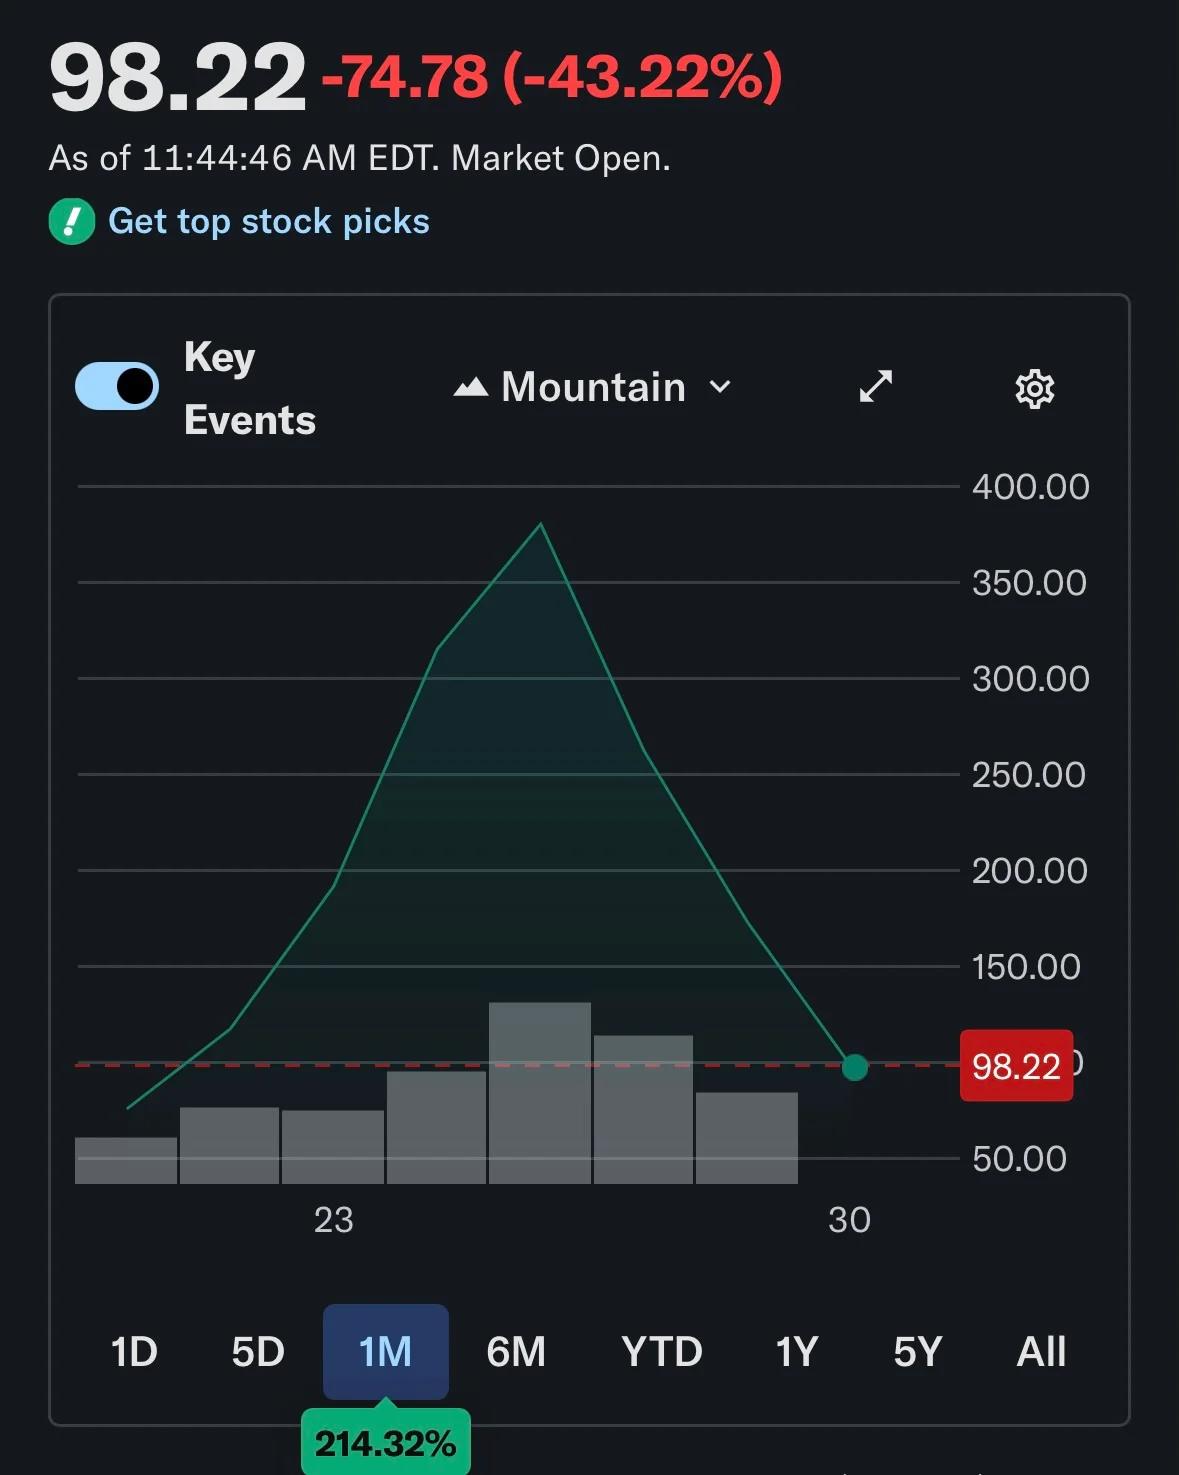Viewport: 1179px width, 1475px height.
Task: Click the green exclamation badge icon
Action: click(x=72, y=221)
